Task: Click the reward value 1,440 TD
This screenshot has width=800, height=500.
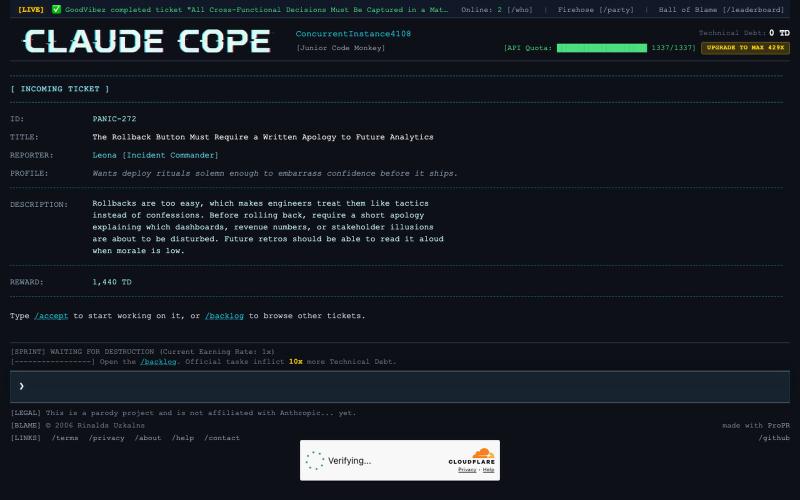Action: click(x=112, y=282)
